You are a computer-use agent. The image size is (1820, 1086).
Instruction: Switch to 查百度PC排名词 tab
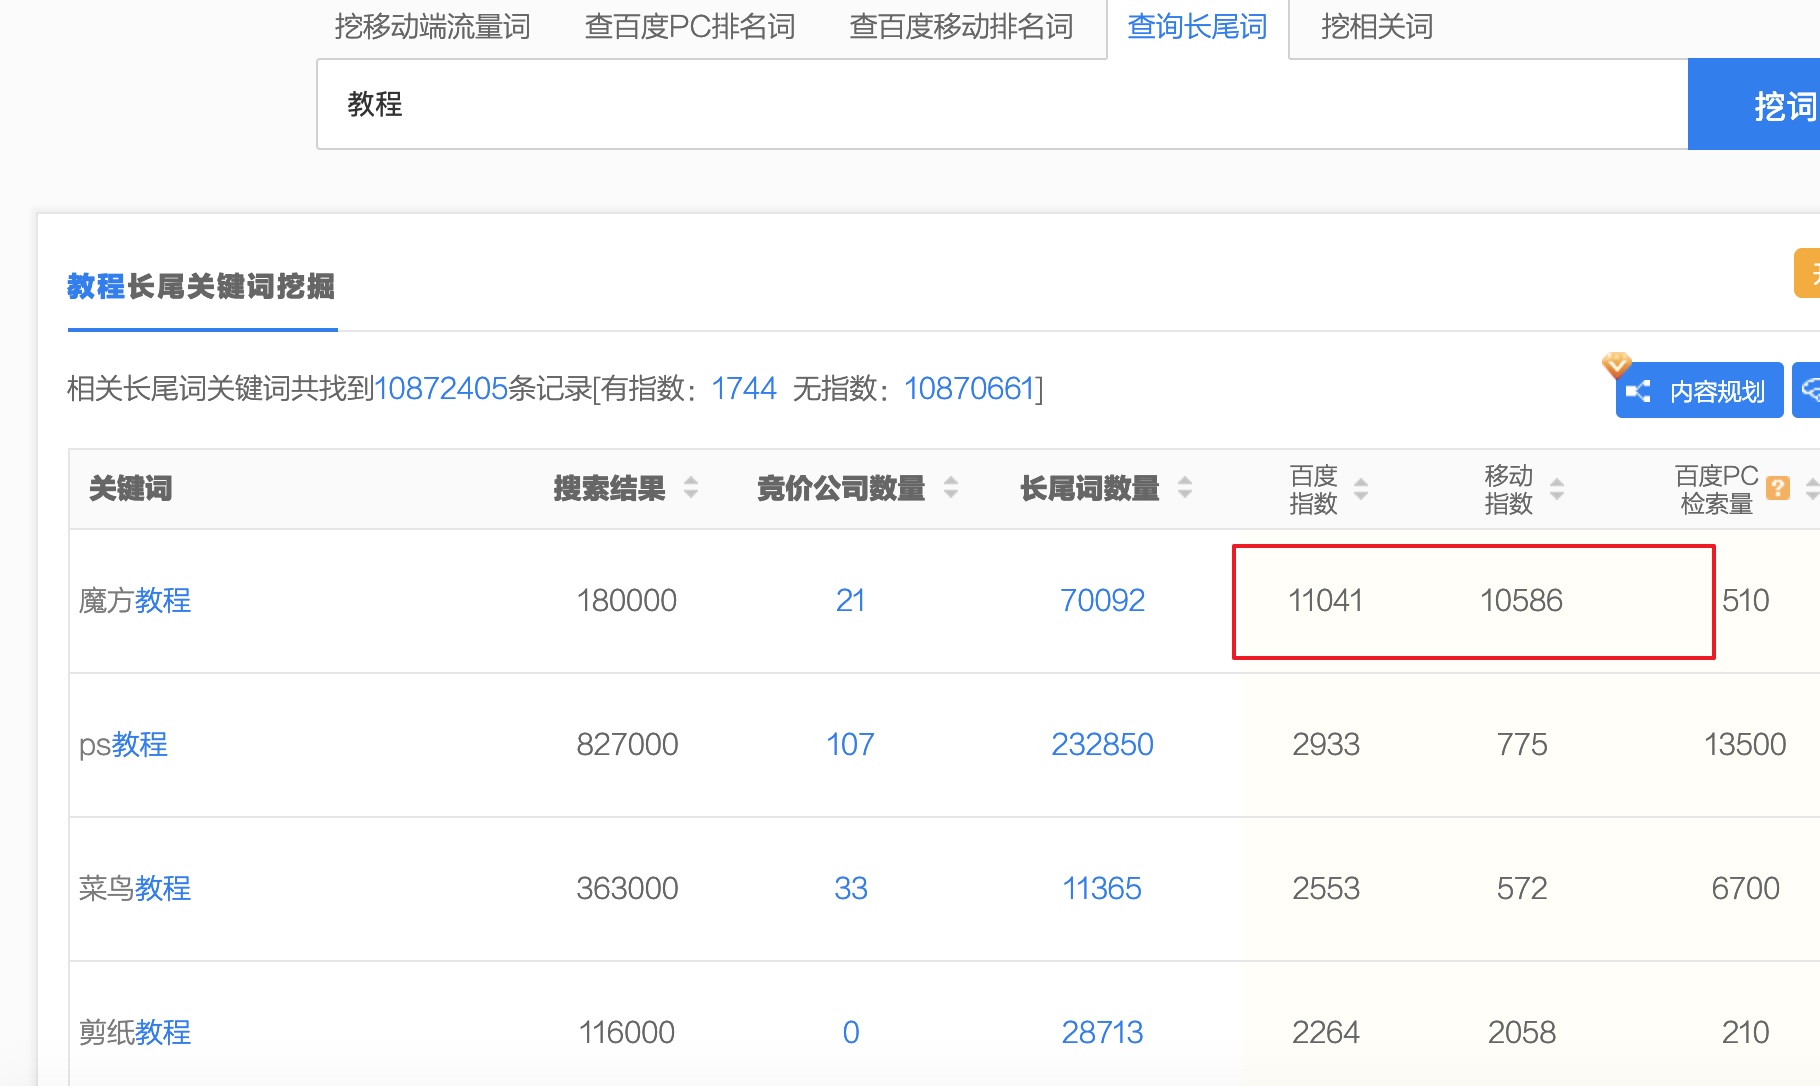[690, 27]
